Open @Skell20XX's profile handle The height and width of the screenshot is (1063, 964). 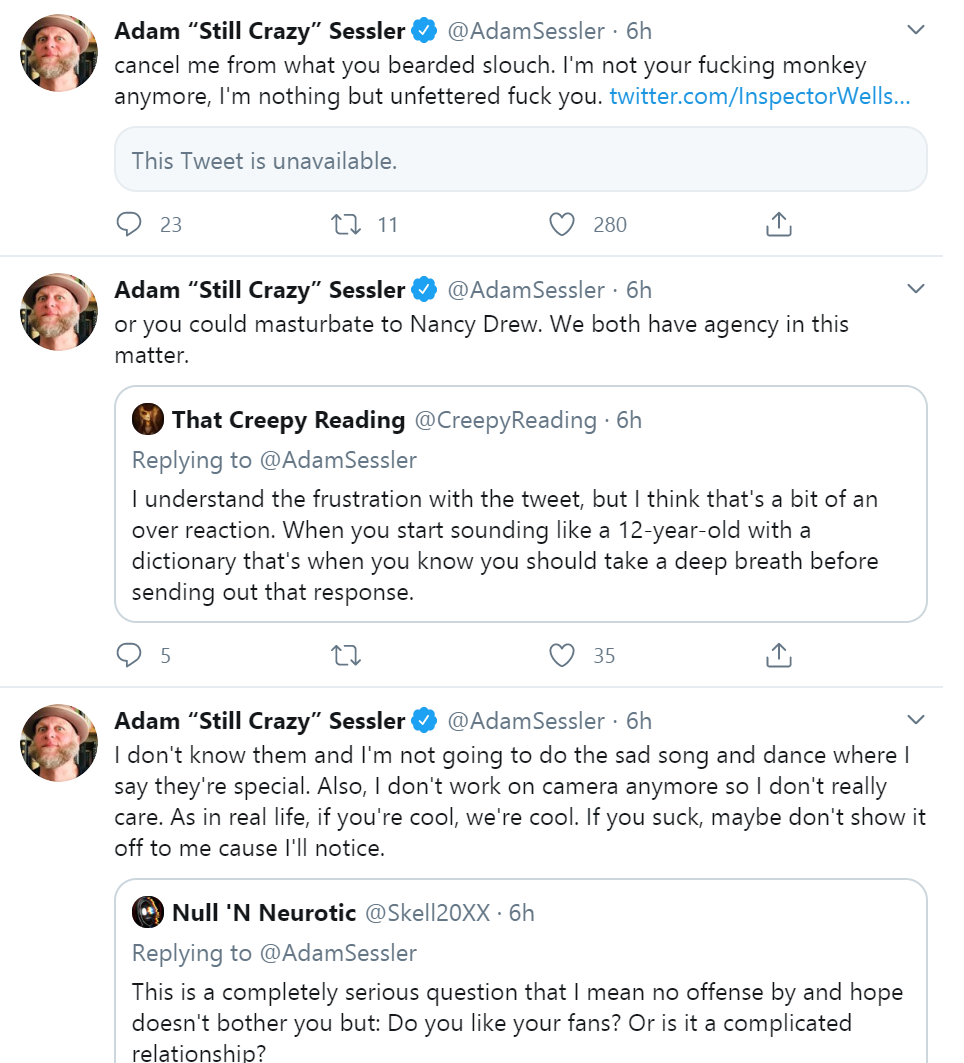[427, 913]
